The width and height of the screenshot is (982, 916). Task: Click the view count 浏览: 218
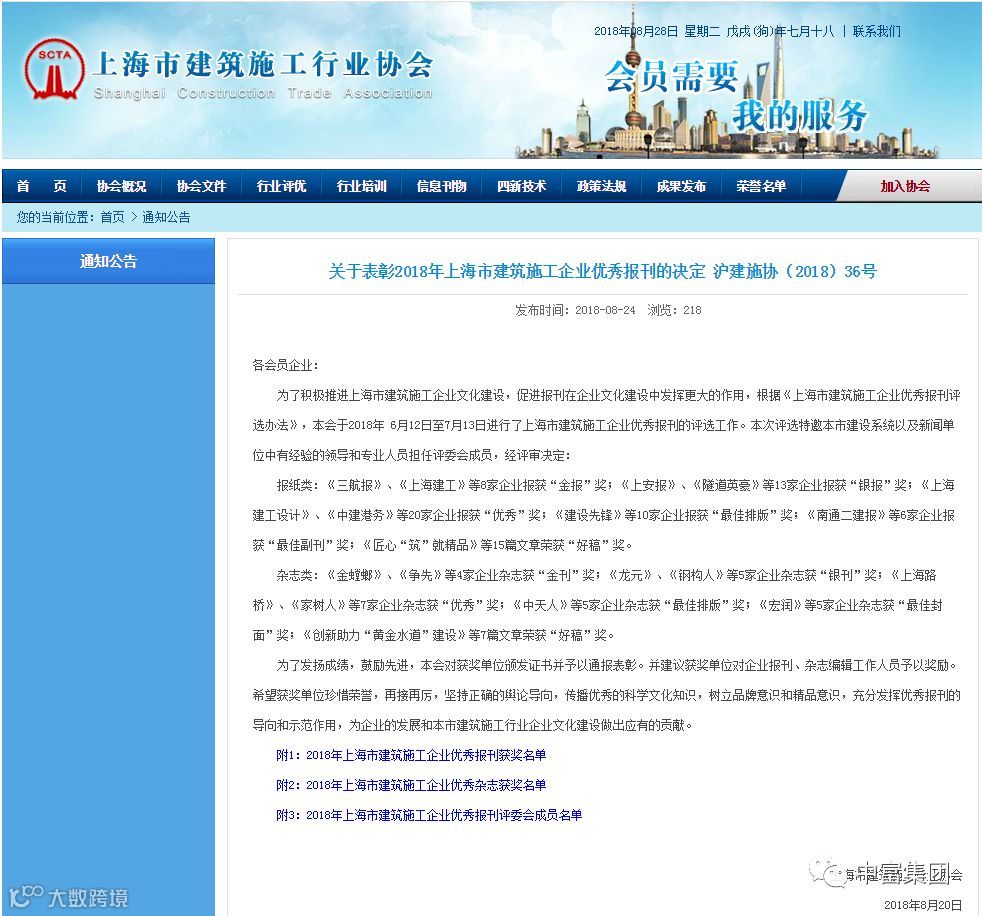pyautogui.click(x=674, y=310)
